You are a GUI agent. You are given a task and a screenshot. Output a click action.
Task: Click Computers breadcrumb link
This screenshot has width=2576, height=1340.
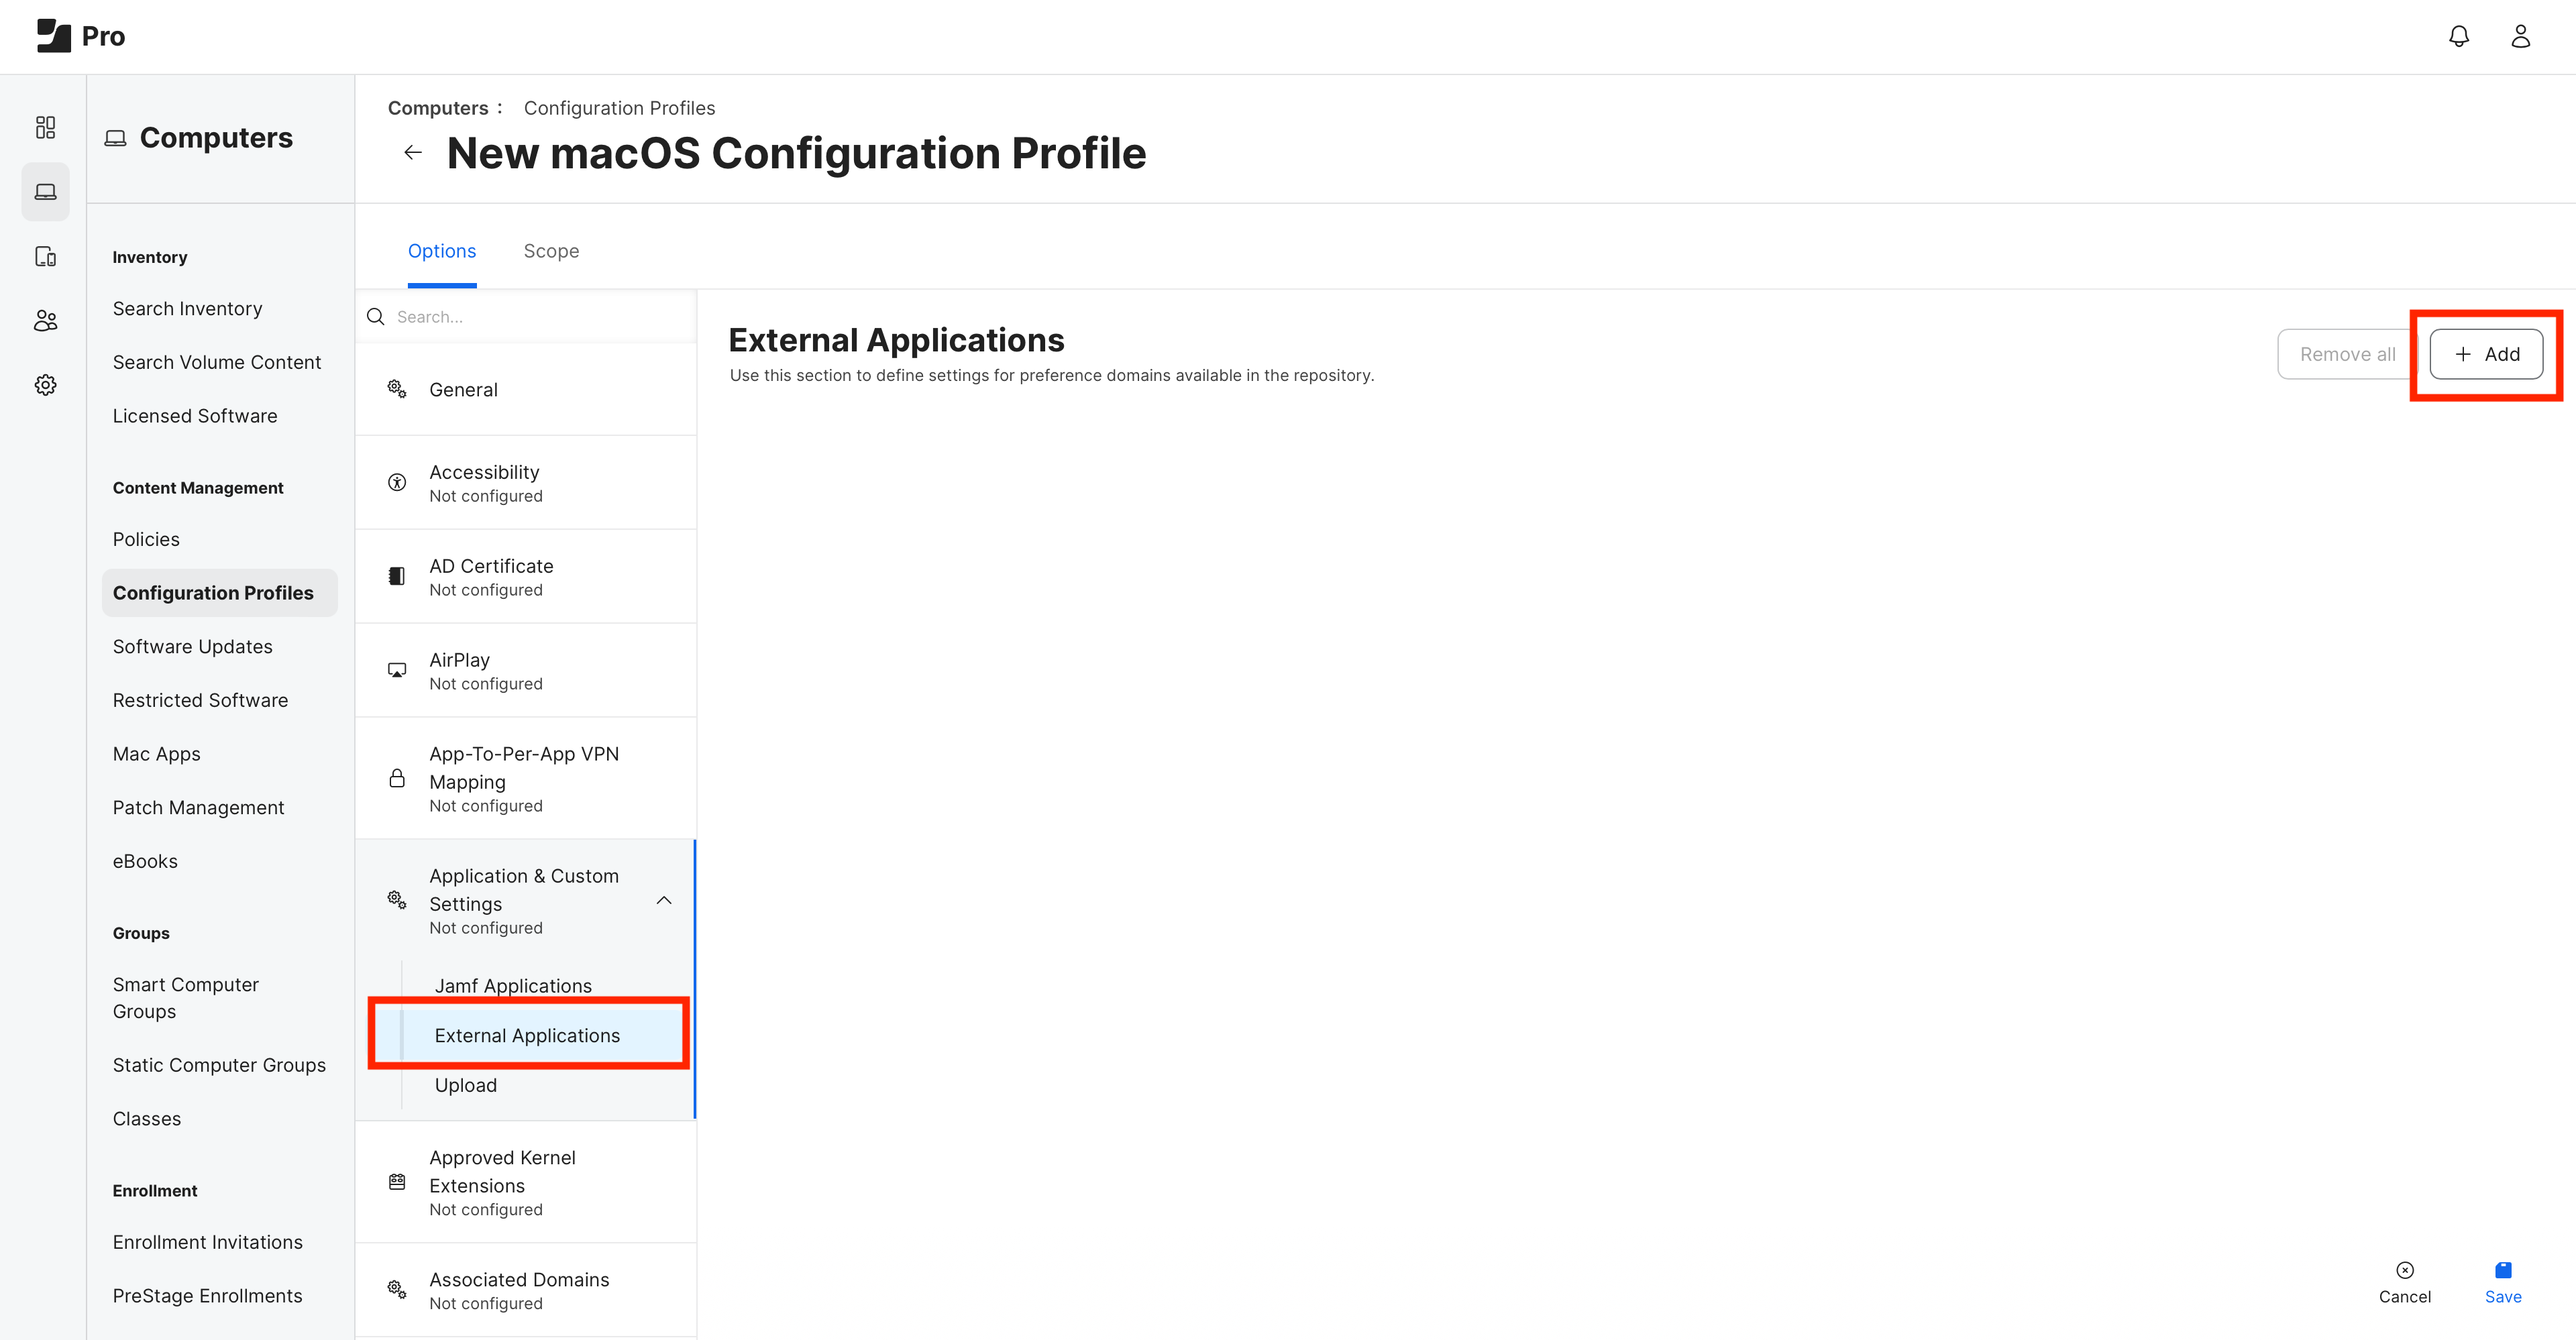click(438, 108)
